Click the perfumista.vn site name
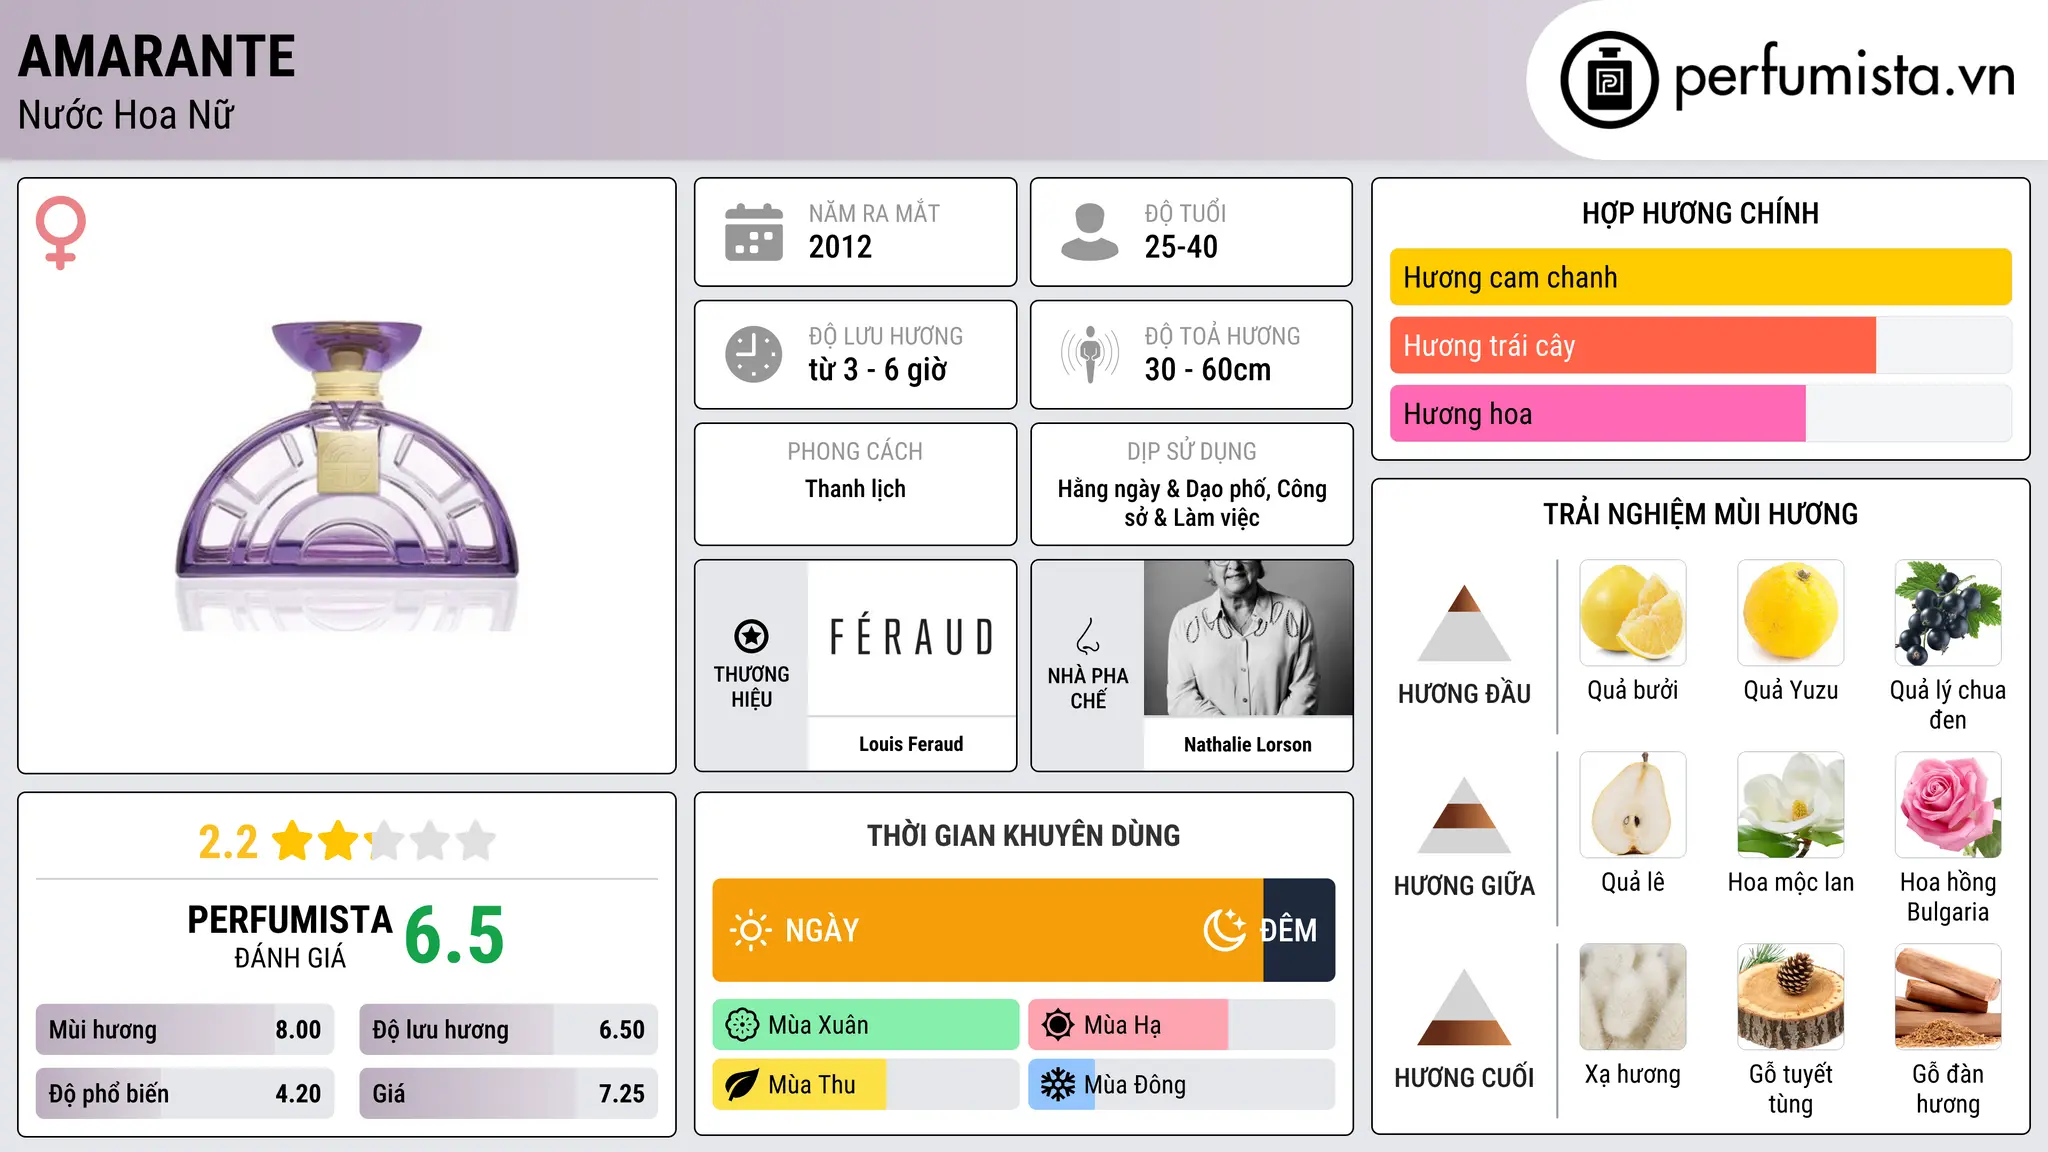 [1845, 76]
